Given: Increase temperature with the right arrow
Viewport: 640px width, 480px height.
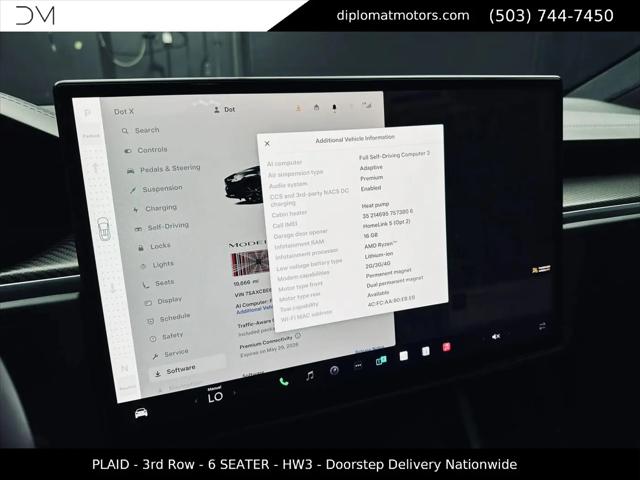Looking at the screenshot, I should [x=235, y=393].
